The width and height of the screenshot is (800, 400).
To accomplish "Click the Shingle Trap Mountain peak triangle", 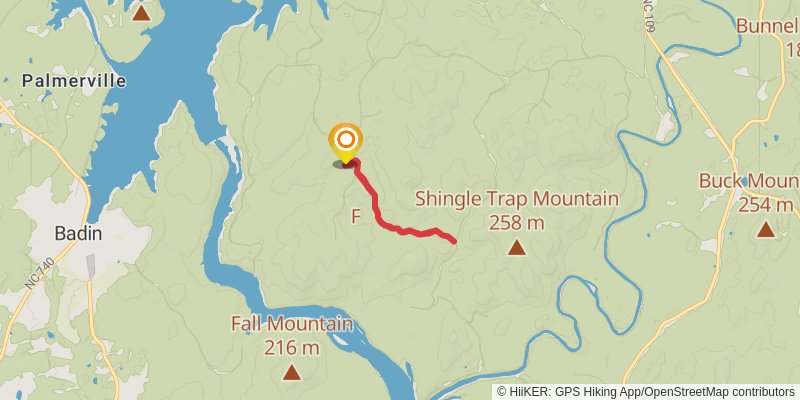I will (517, 248).
